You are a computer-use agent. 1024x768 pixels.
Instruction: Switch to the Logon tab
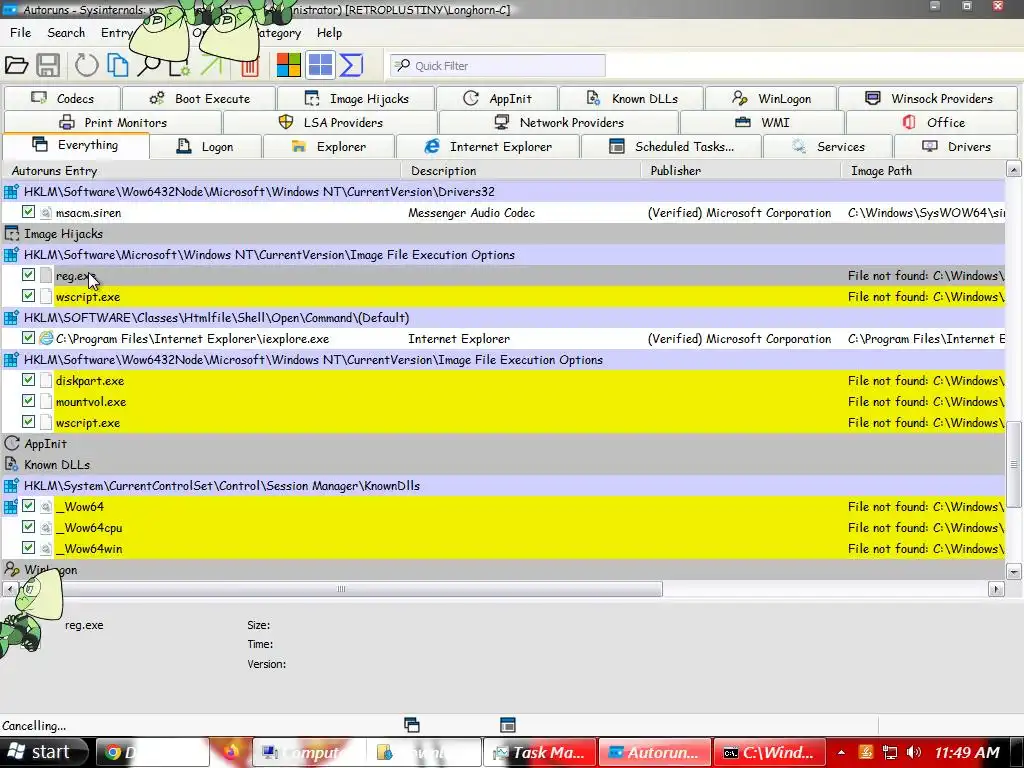(205, 147)
